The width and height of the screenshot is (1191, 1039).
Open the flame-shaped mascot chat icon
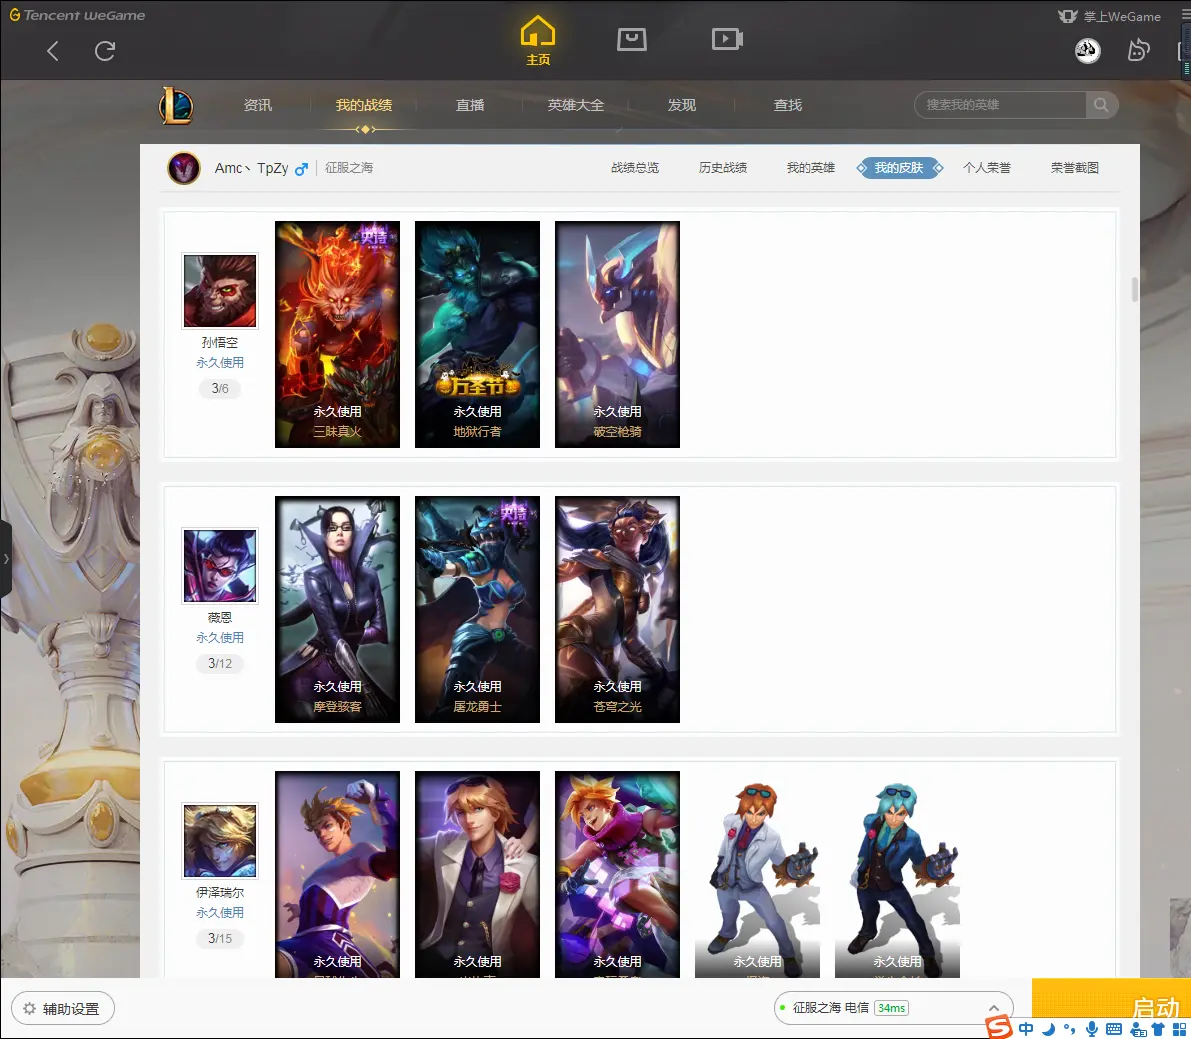click(x=1139, y=51)
